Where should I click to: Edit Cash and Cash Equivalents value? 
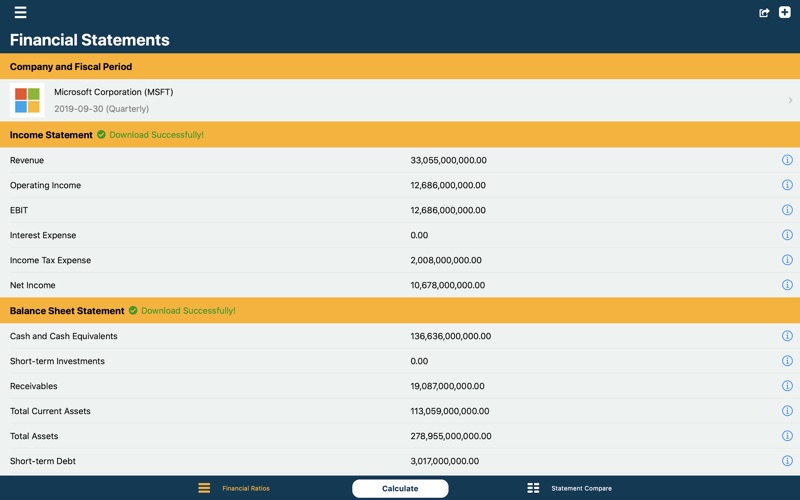tap(451, 336)
